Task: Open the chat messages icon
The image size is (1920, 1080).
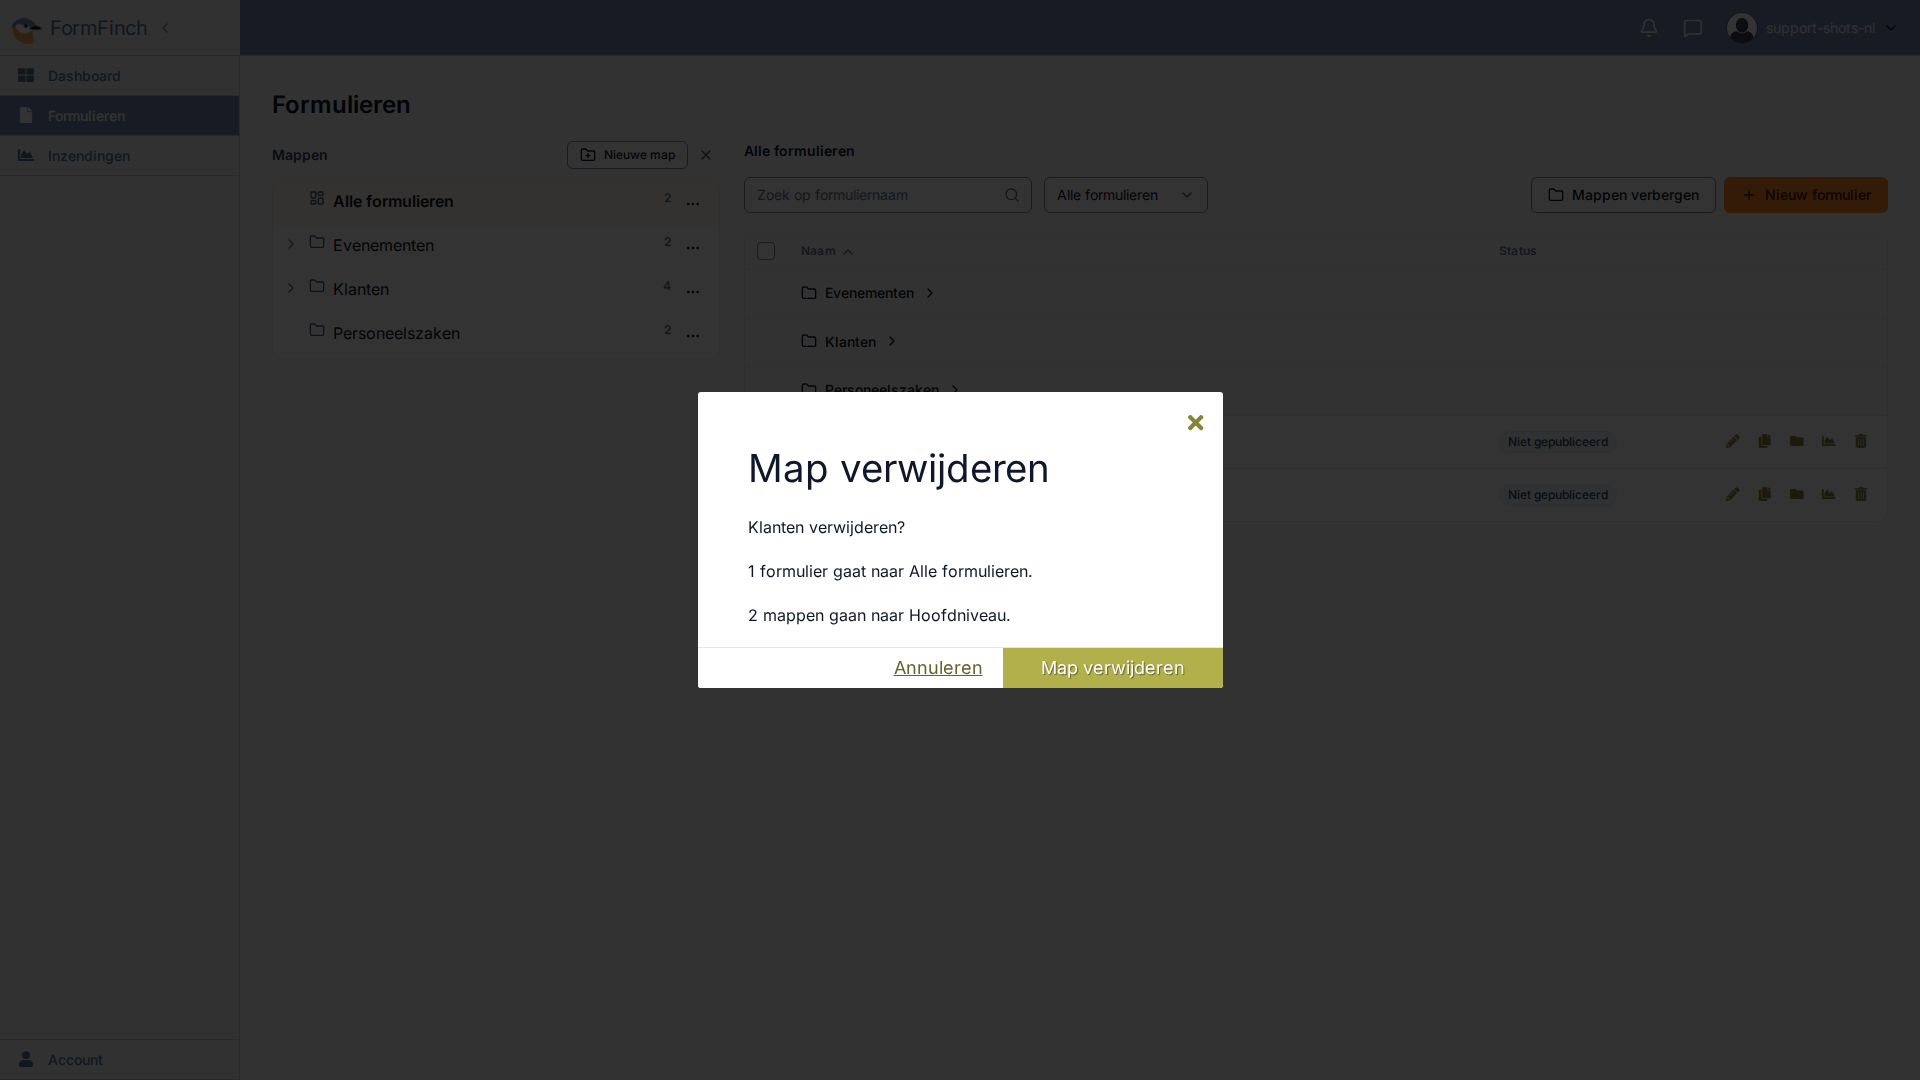Action: tap(1692, 28)
